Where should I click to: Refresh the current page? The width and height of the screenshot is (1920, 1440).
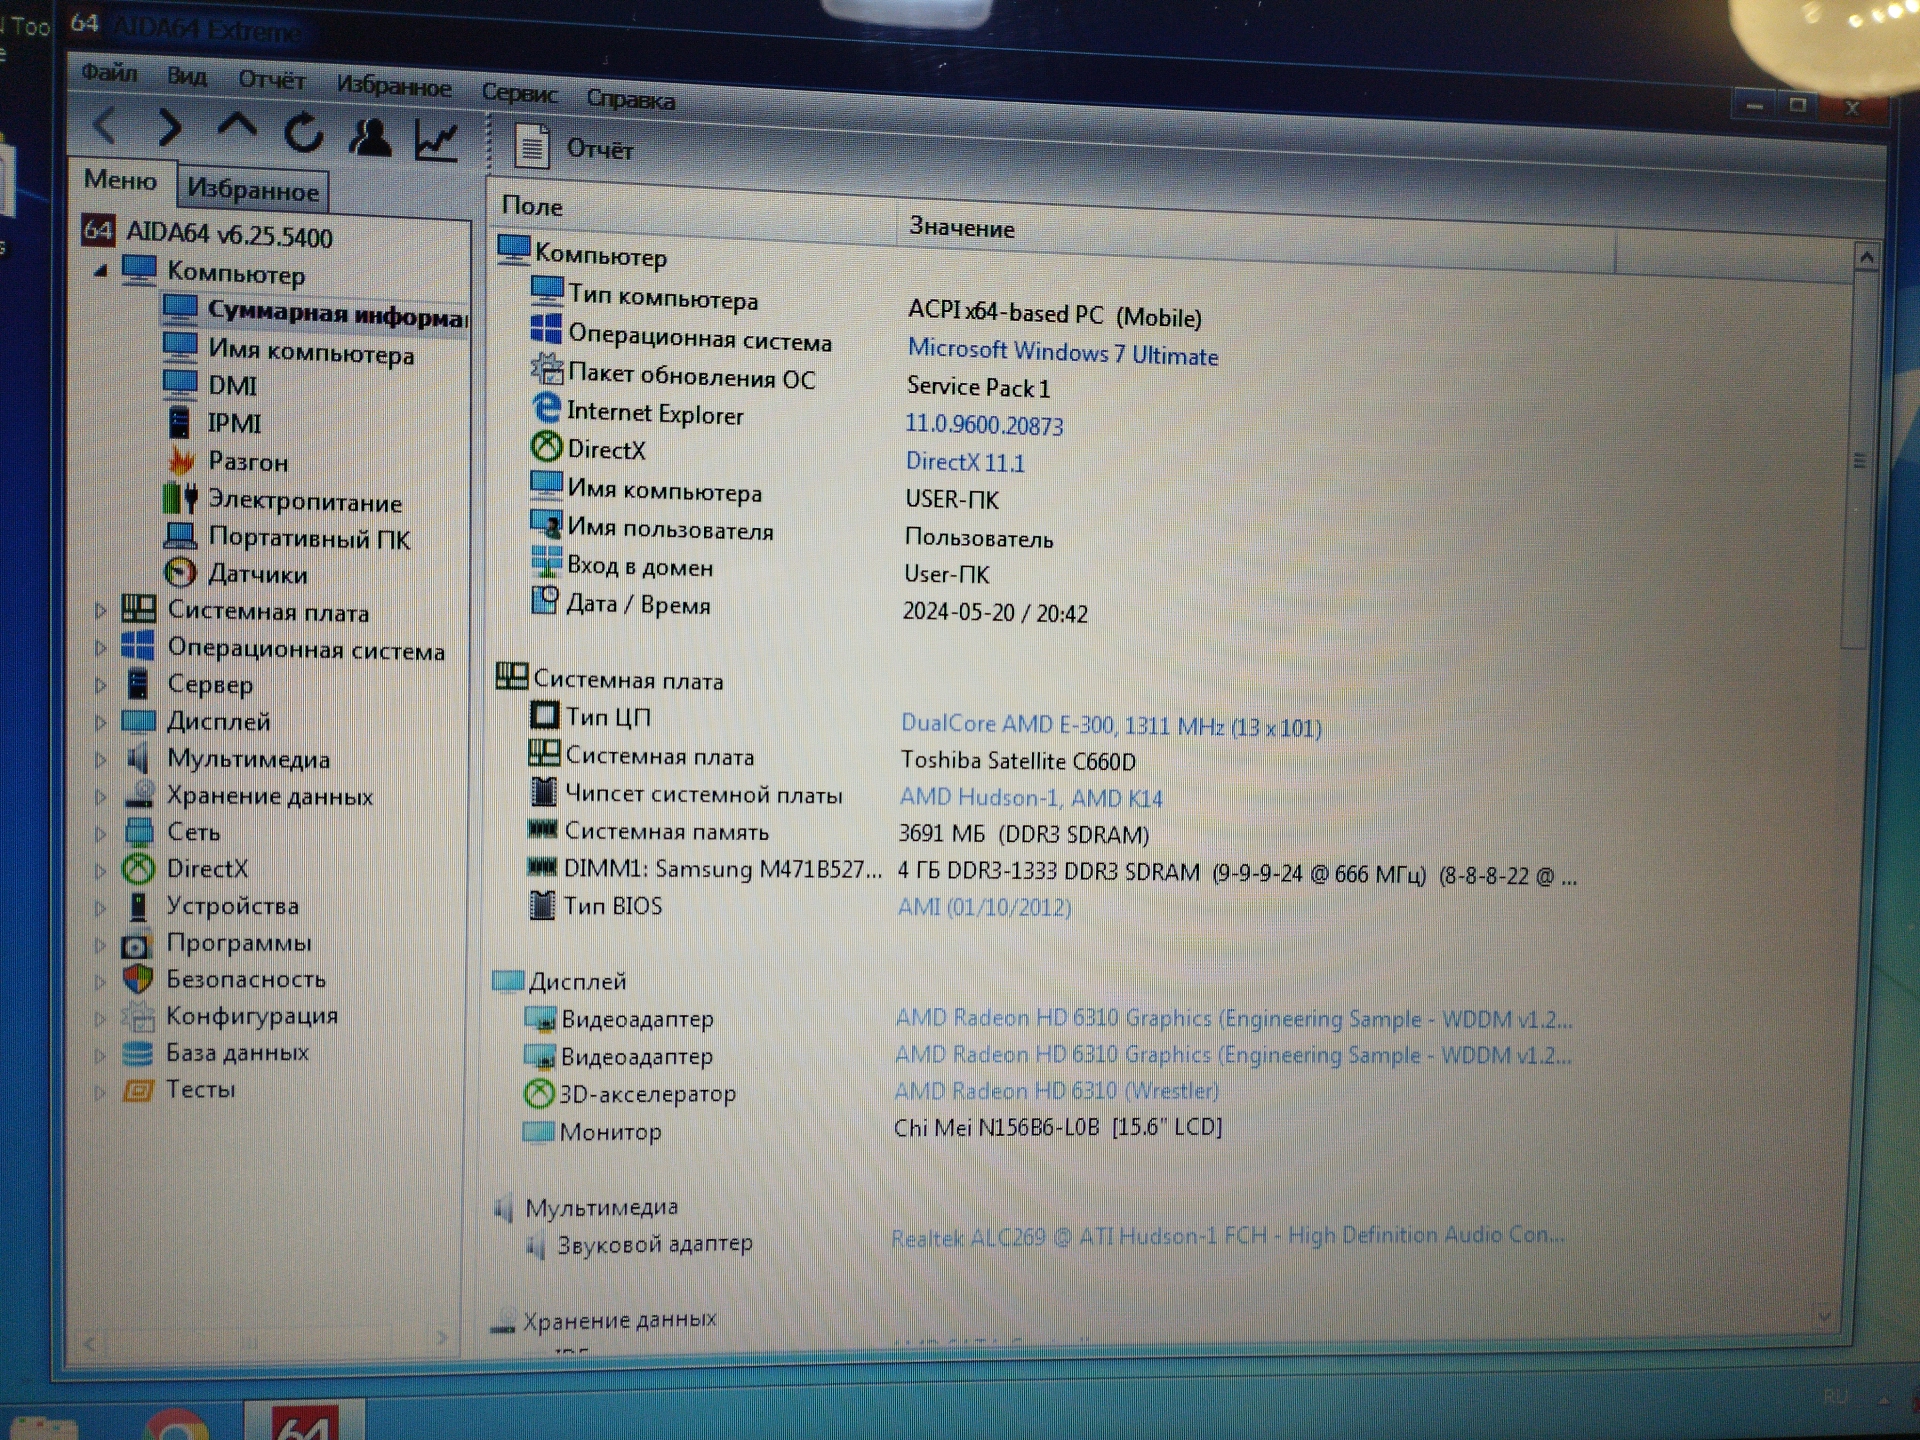[304, 133]
